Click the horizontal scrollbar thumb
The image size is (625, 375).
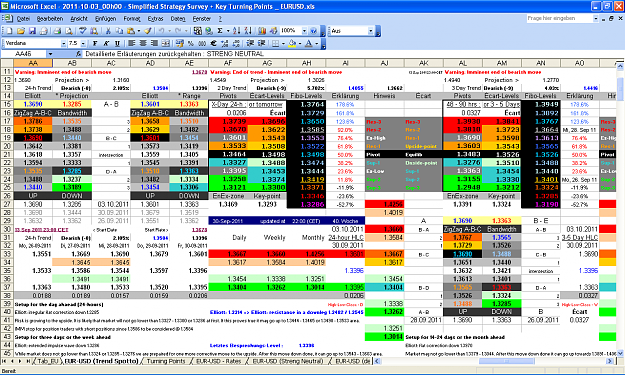pos(506,361)
